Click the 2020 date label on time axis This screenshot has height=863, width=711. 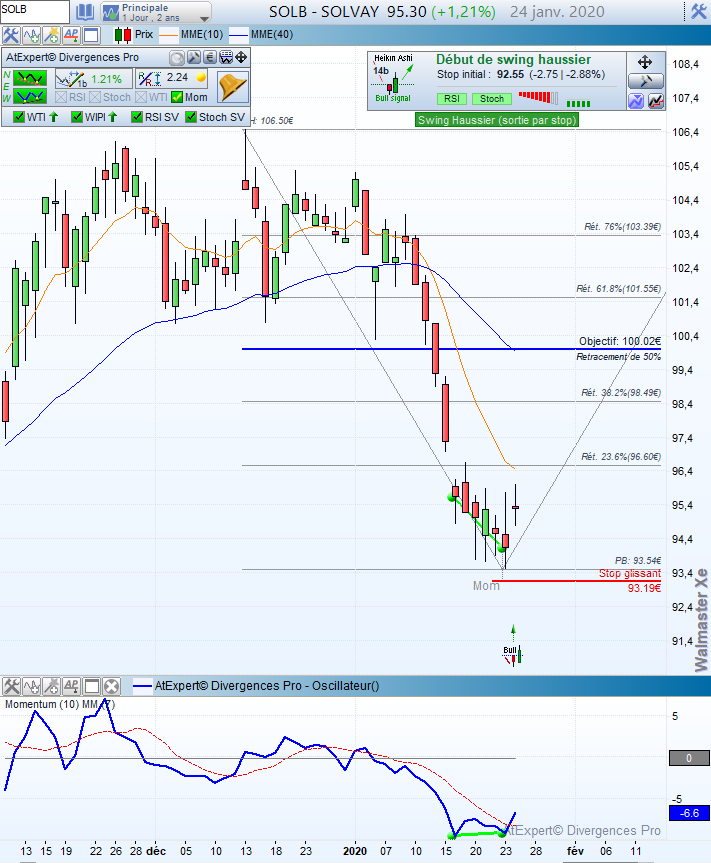click(x=355, y=851)
